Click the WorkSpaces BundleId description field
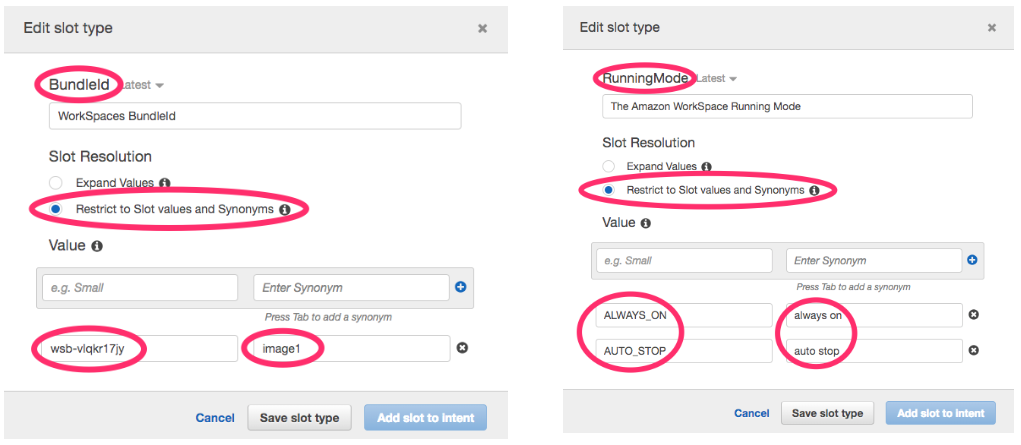The height and width of the screenshot is (445, 1021). [x=254, y=116]
